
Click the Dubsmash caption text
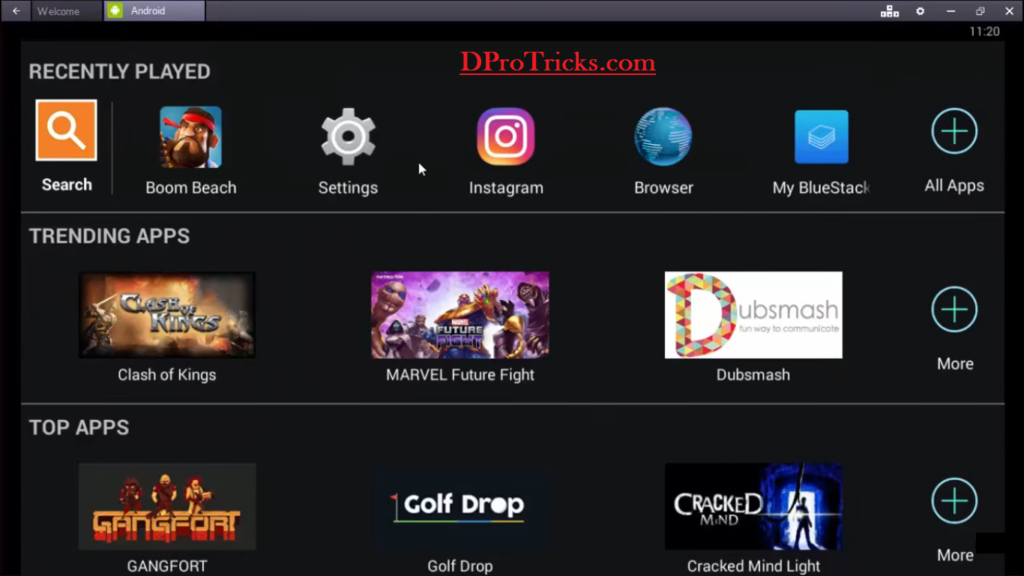click(753, 375)
